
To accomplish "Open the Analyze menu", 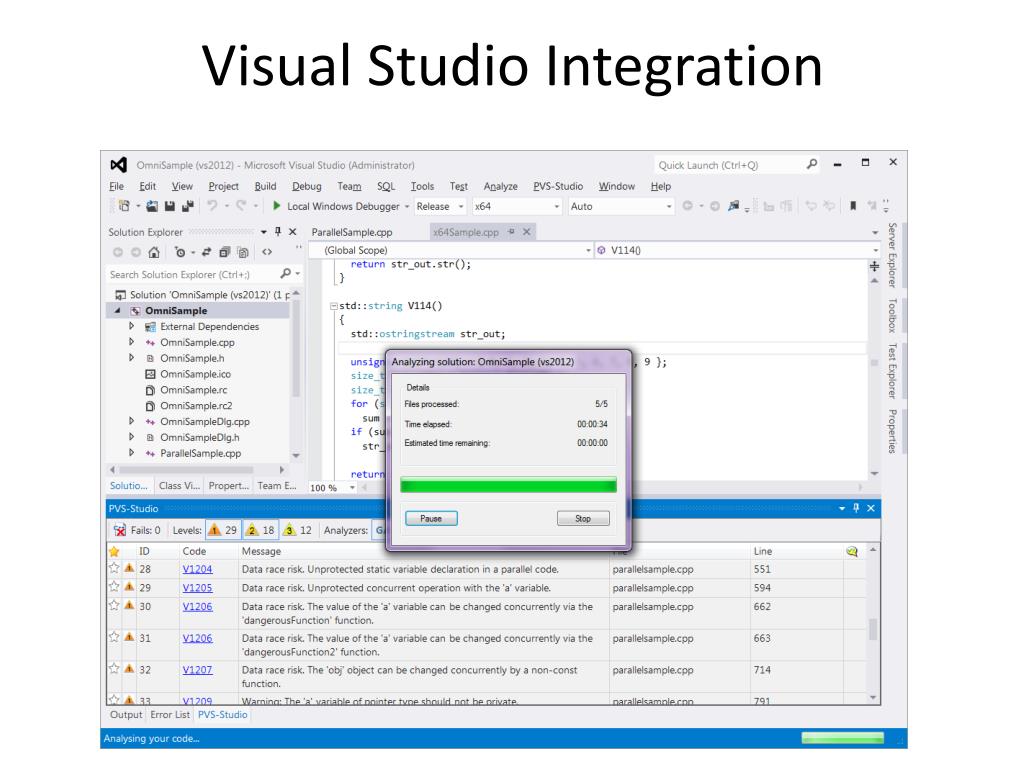I will pos(500,186).
